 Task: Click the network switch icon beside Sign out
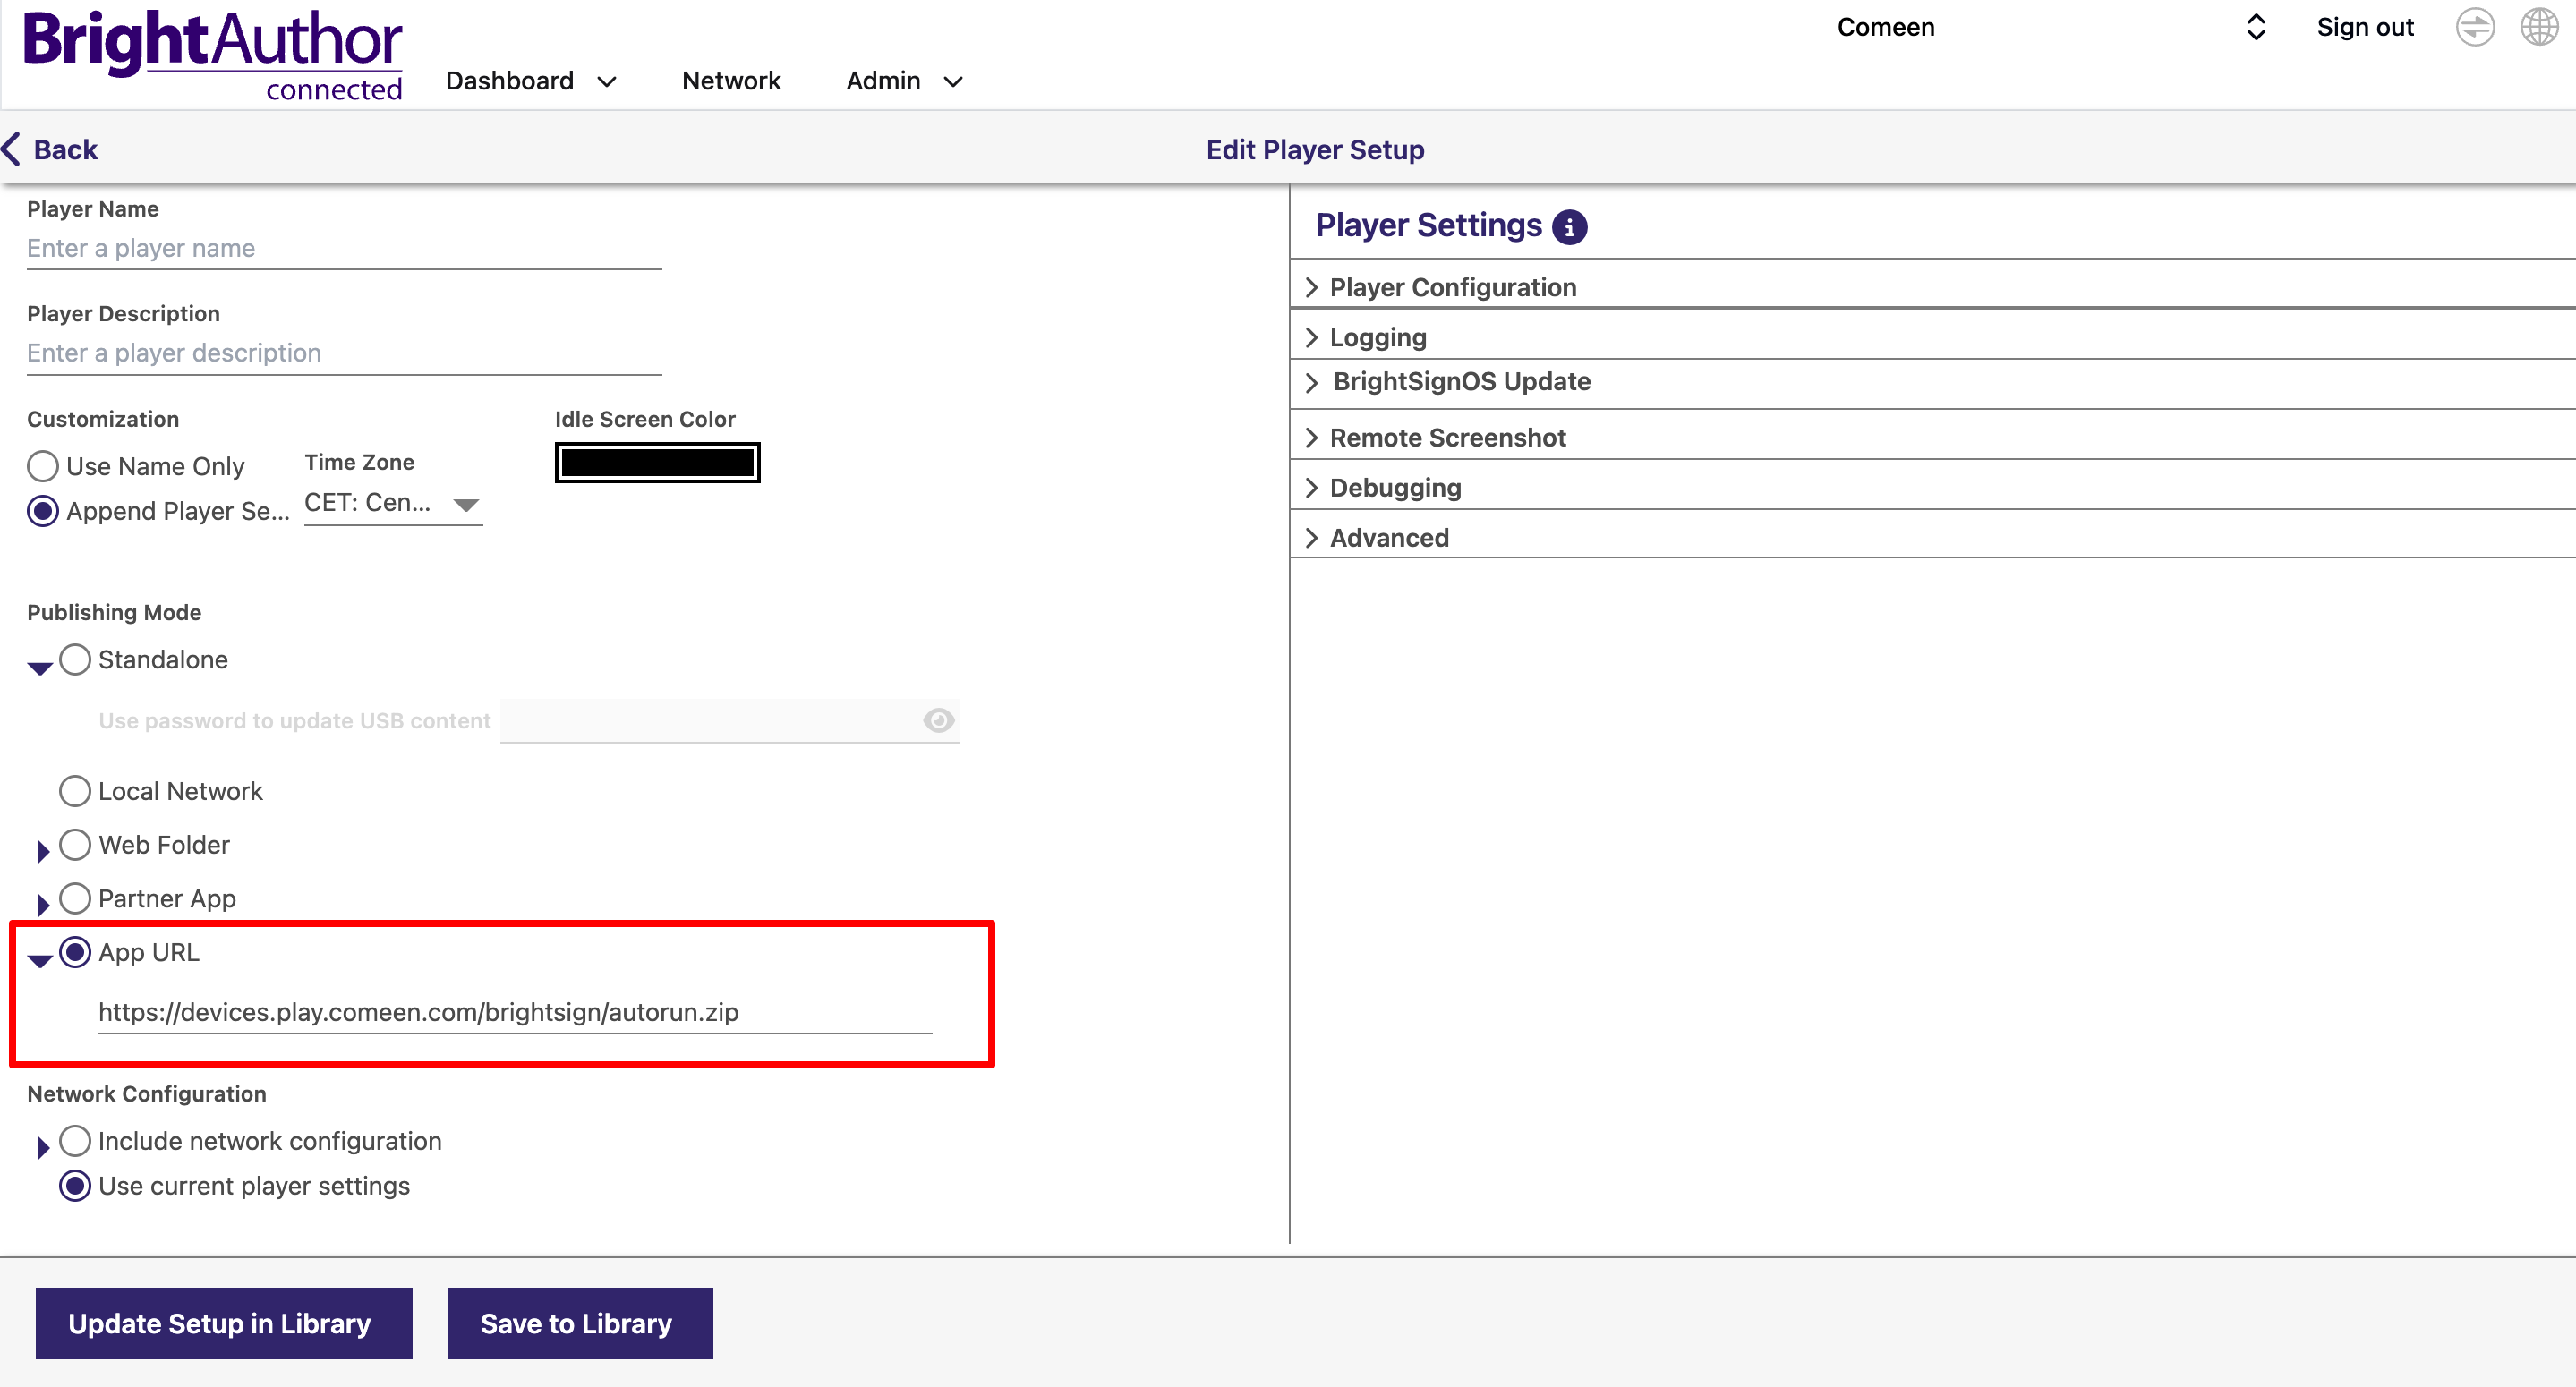pos(2474,27)
